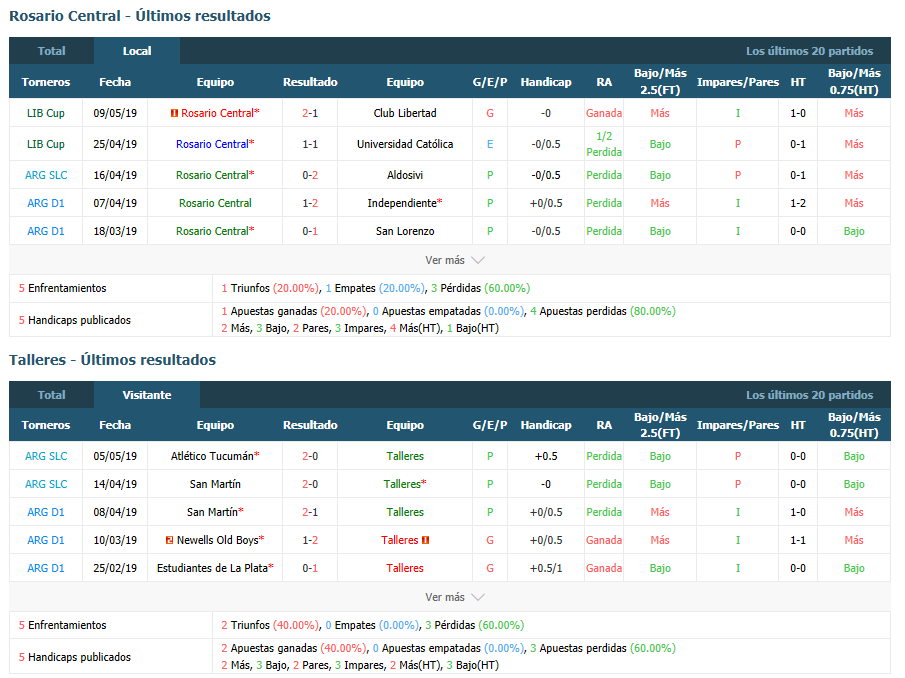Click result 1-2 for Newells Old Boys match
Image resolution: width=905 pixels, height=678 pixels.
(310, 541)
